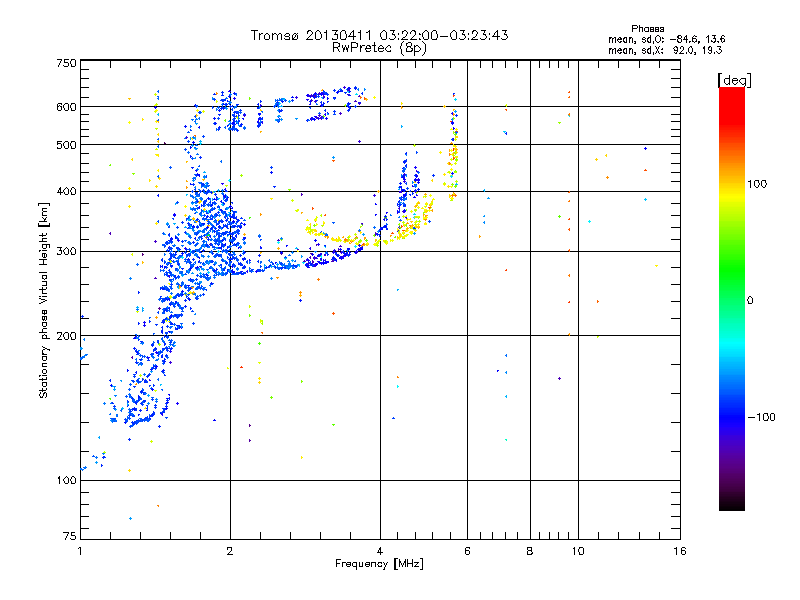
Task: Click the x-axis tick label '8'
Action: (x=530, y=551)
